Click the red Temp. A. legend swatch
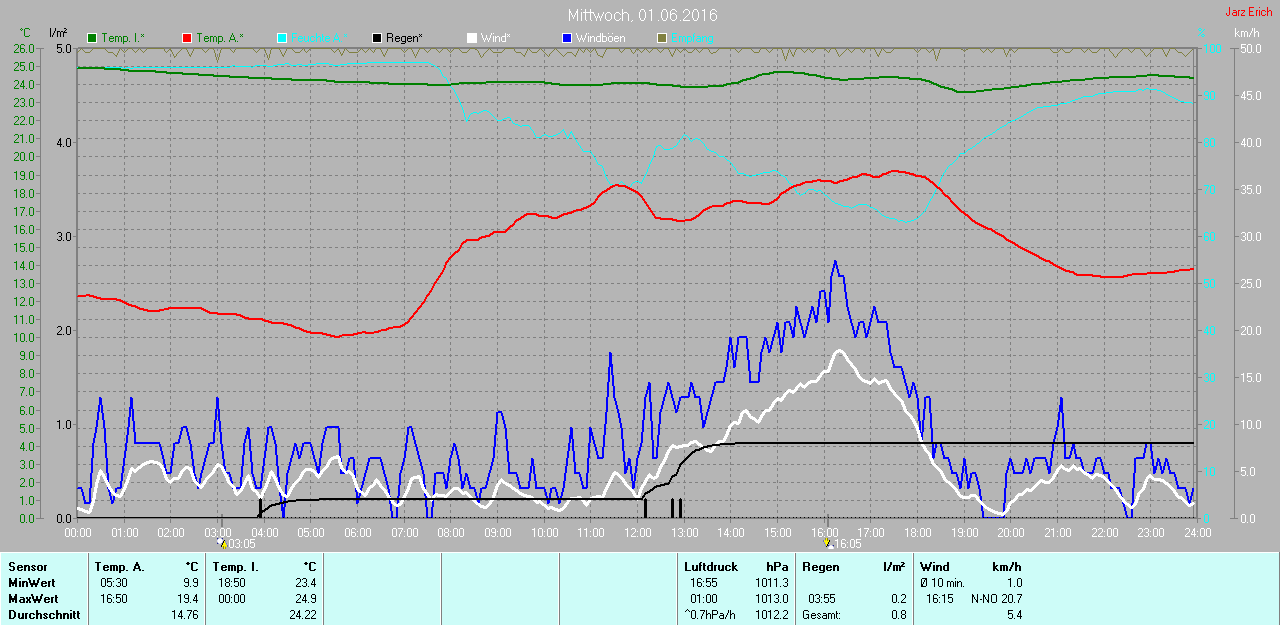 (x=187, y=38)
